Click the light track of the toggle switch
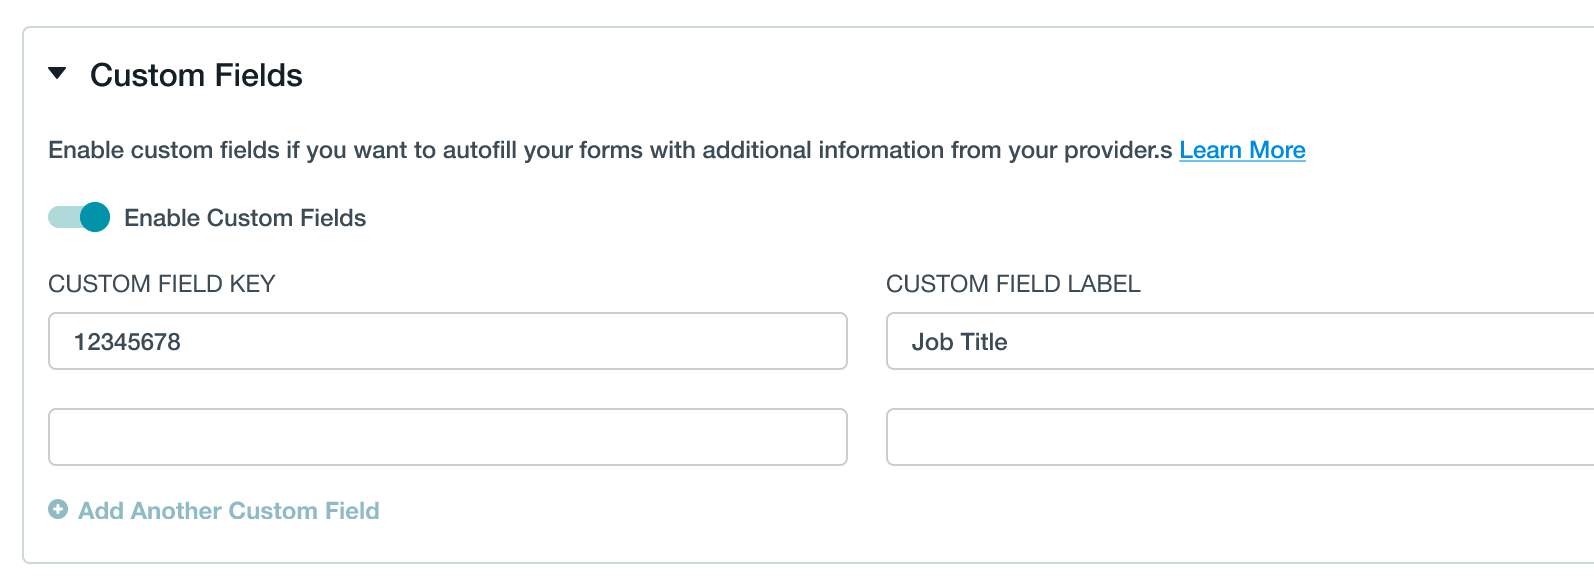The width and height of the screenshot is (1594, 580). click(x=62, y=217)
